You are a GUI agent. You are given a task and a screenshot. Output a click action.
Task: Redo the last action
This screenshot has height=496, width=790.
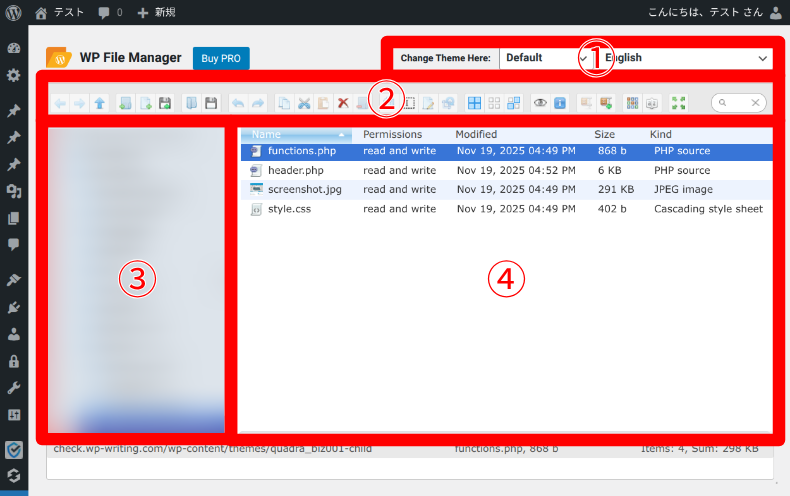(258, 103)
